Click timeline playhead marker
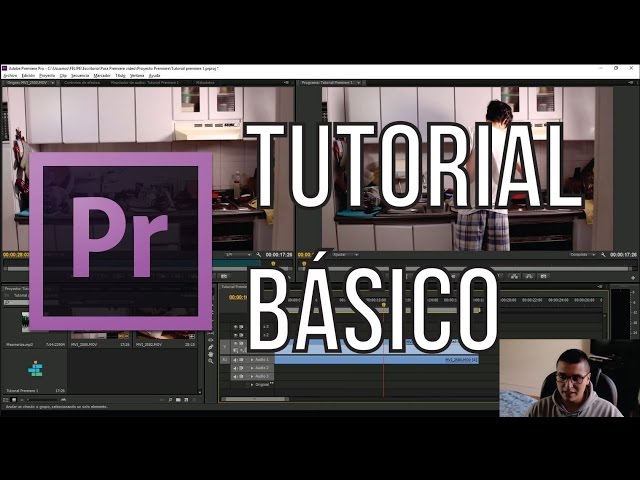 point(384,304)
